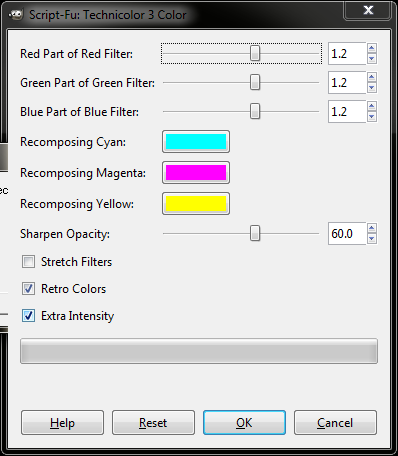Increase Blue Part of Blue Filter value

click(x=372, y=106)
